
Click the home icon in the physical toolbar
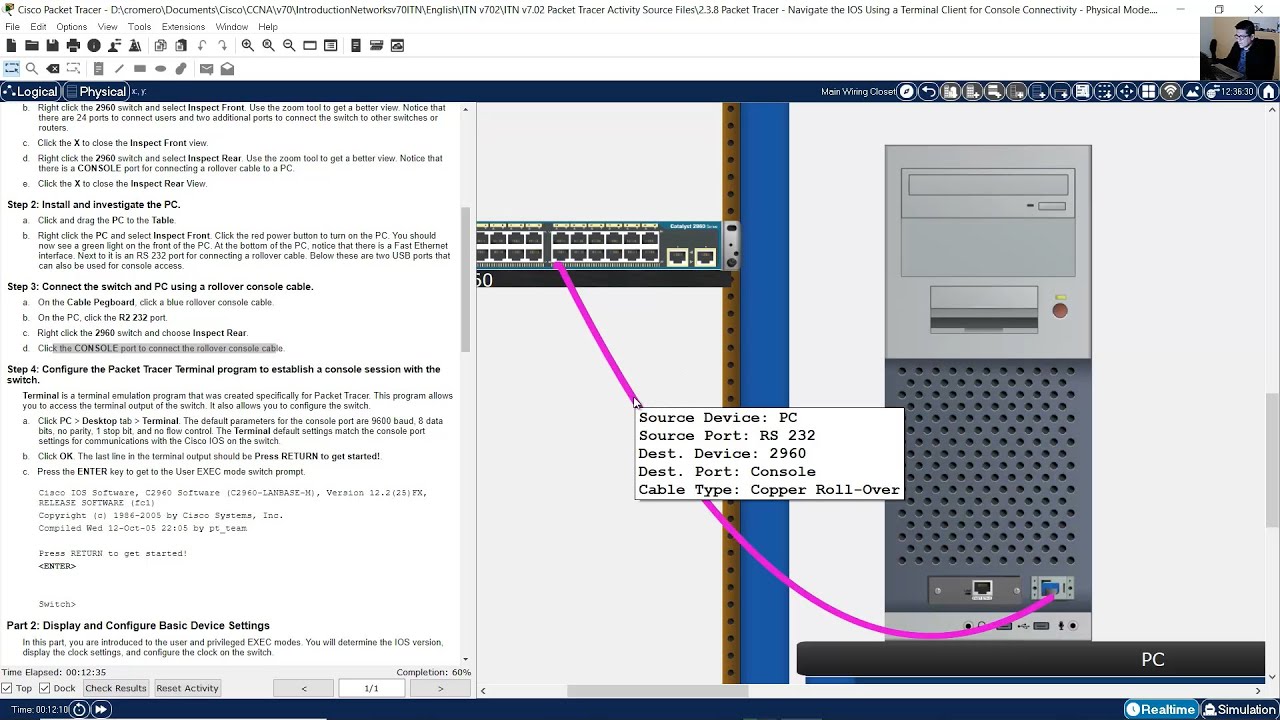coord(1269,92)
